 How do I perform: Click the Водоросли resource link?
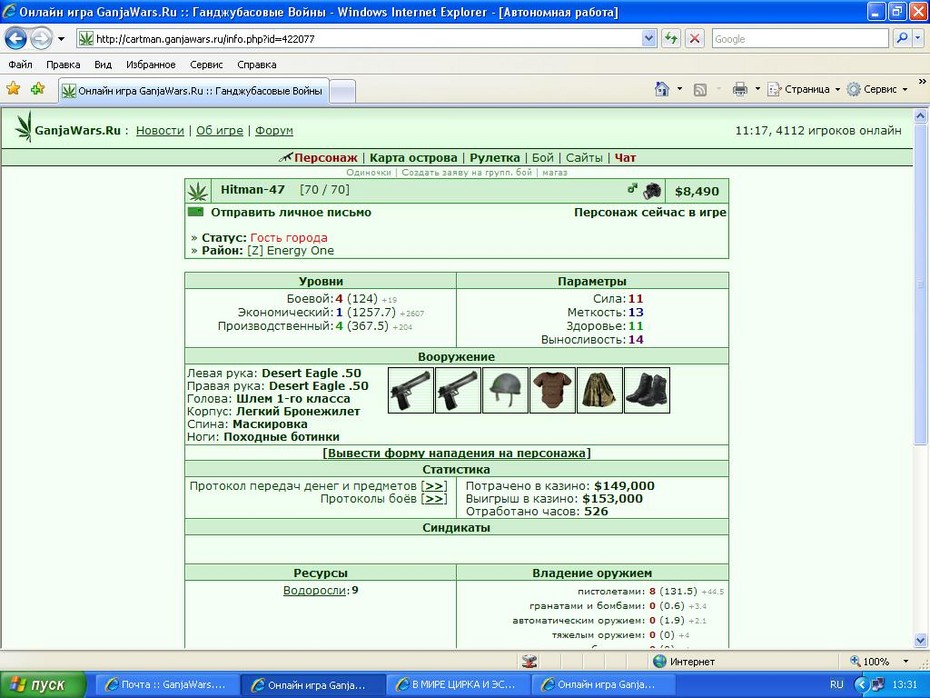[314, 591]
